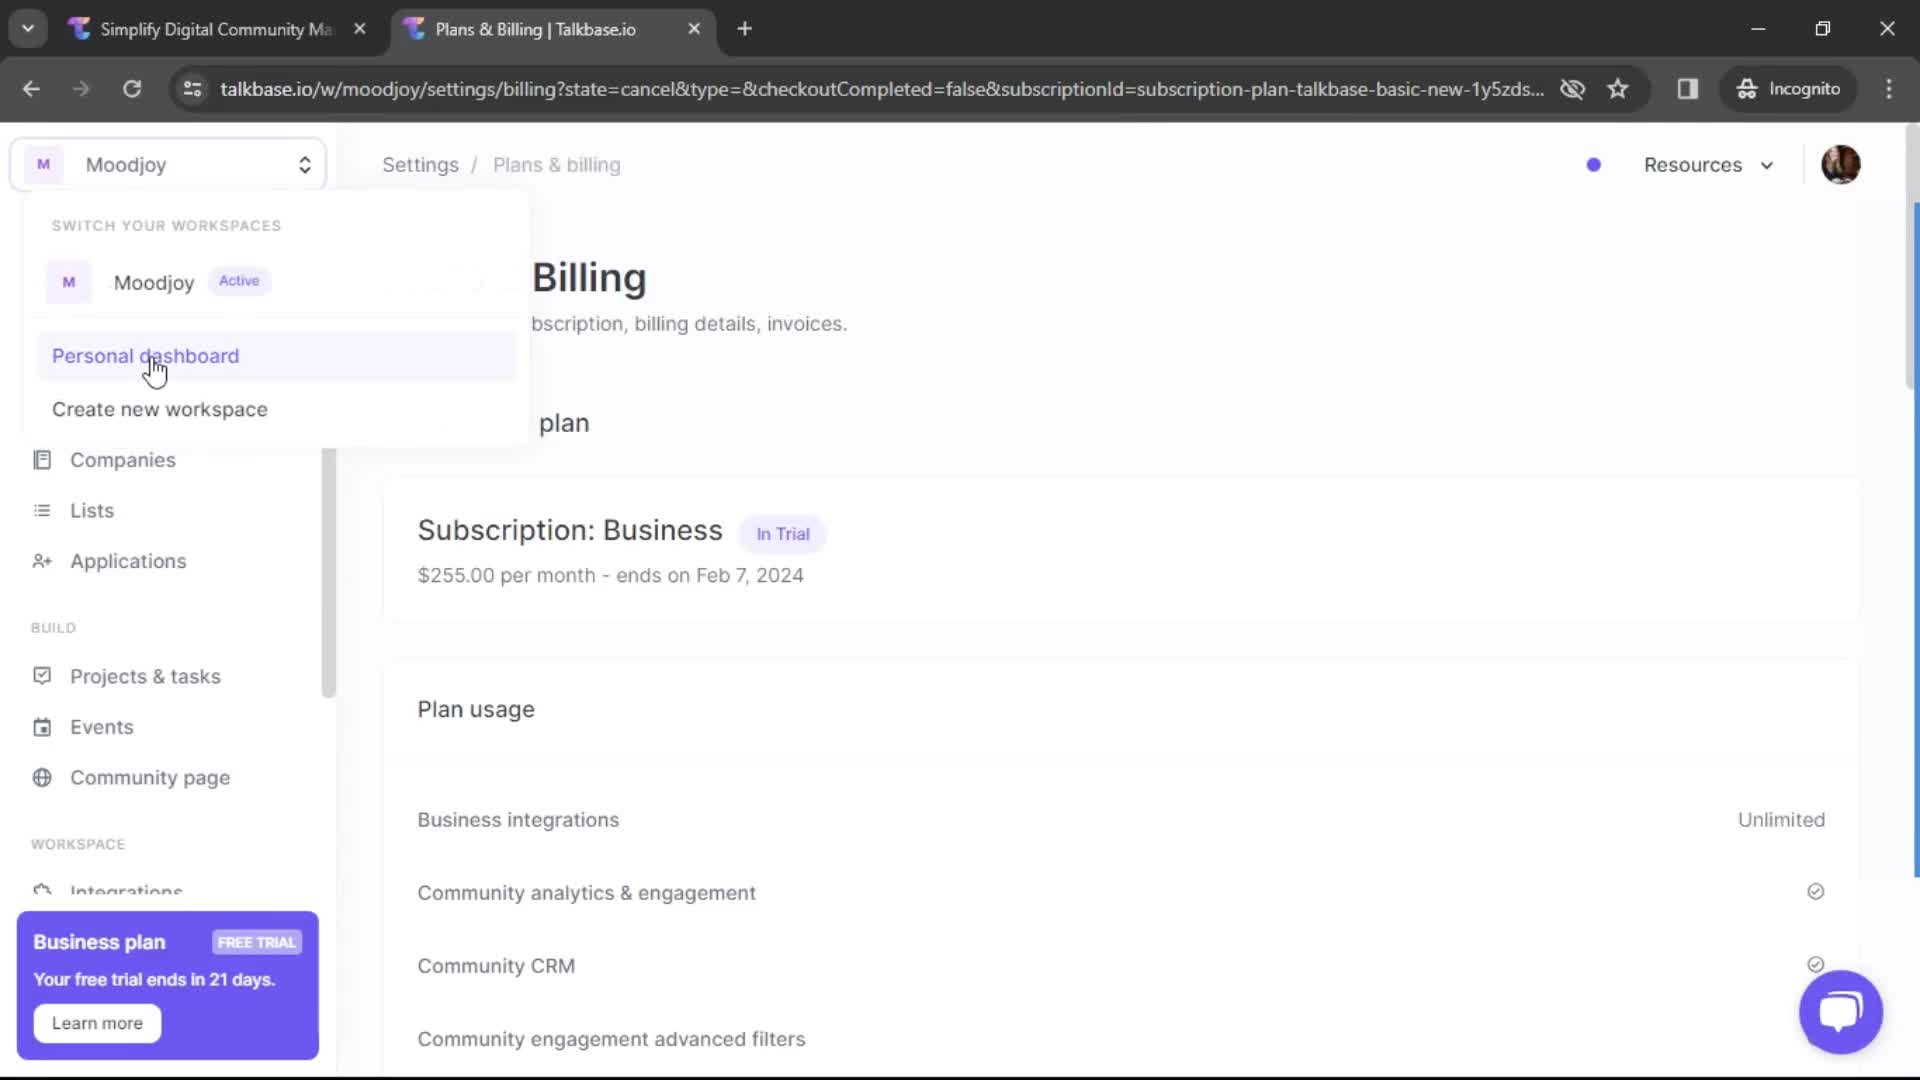Toggle Community analytics & engagement feature
This screenshot has width=1920, height=1080.
click(1815, 893)
